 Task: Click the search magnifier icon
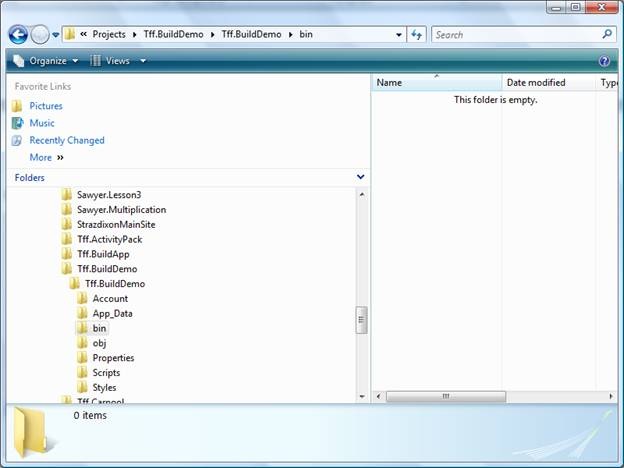[x=607, y=34]
